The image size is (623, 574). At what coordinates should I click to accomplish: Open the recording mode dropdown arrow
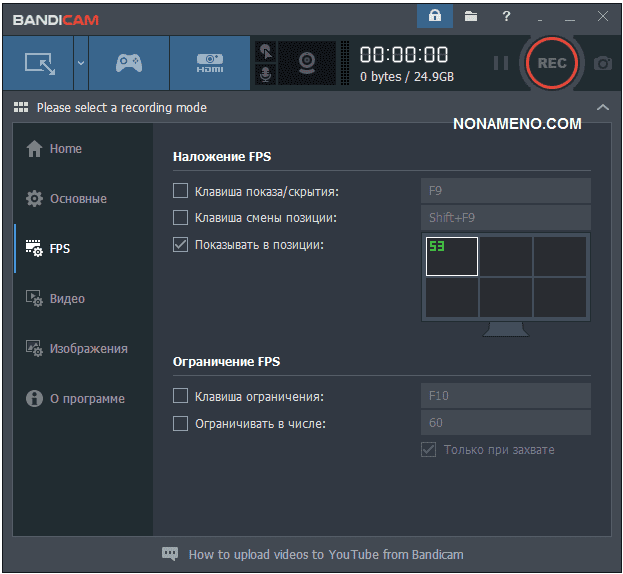click(81, 63)
